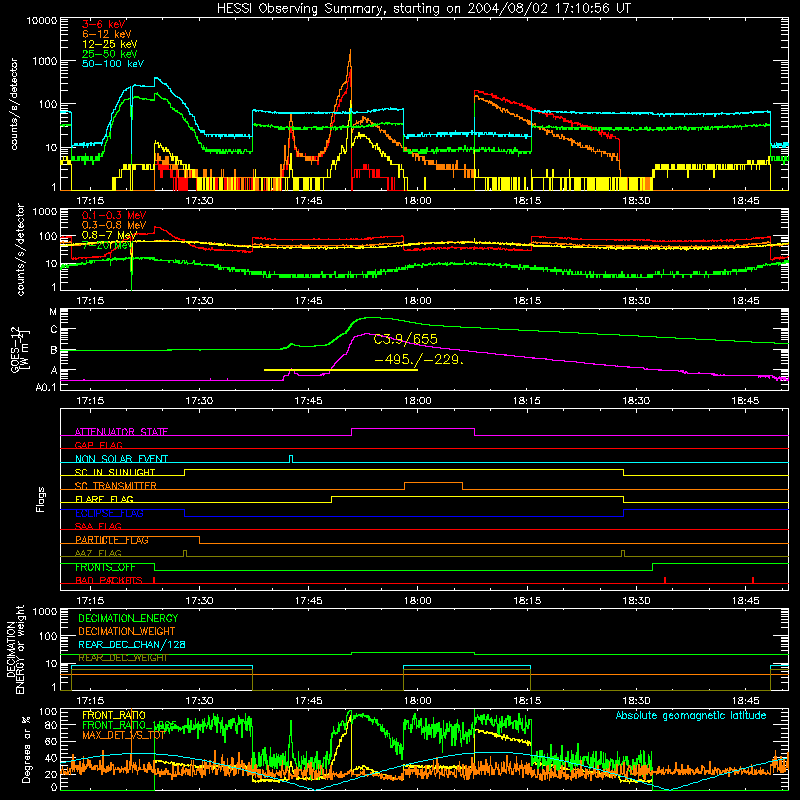
Task: Click the ATTENUATOR_STATE flag label
Action: pos(121,432)
